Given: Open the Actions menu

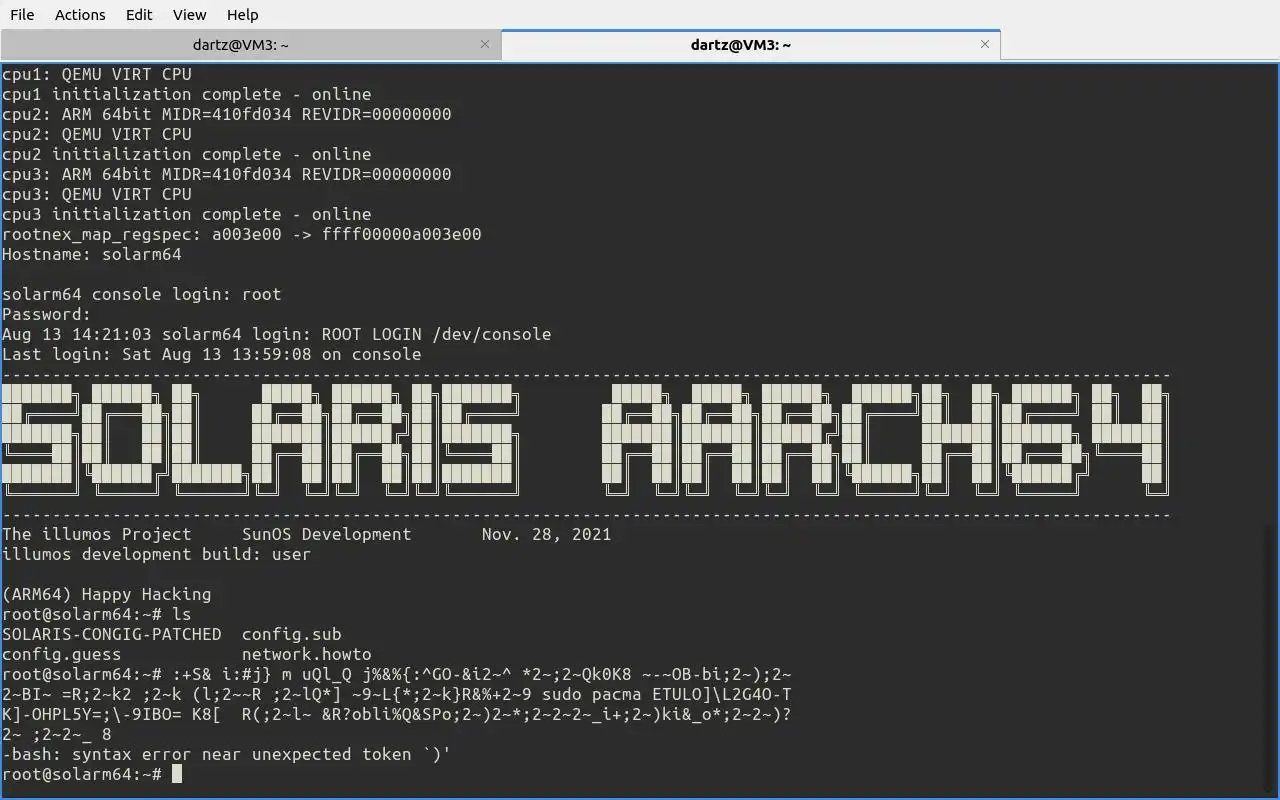Looking at the screenshot, I should pyautogui.click(x=80, y=14).
